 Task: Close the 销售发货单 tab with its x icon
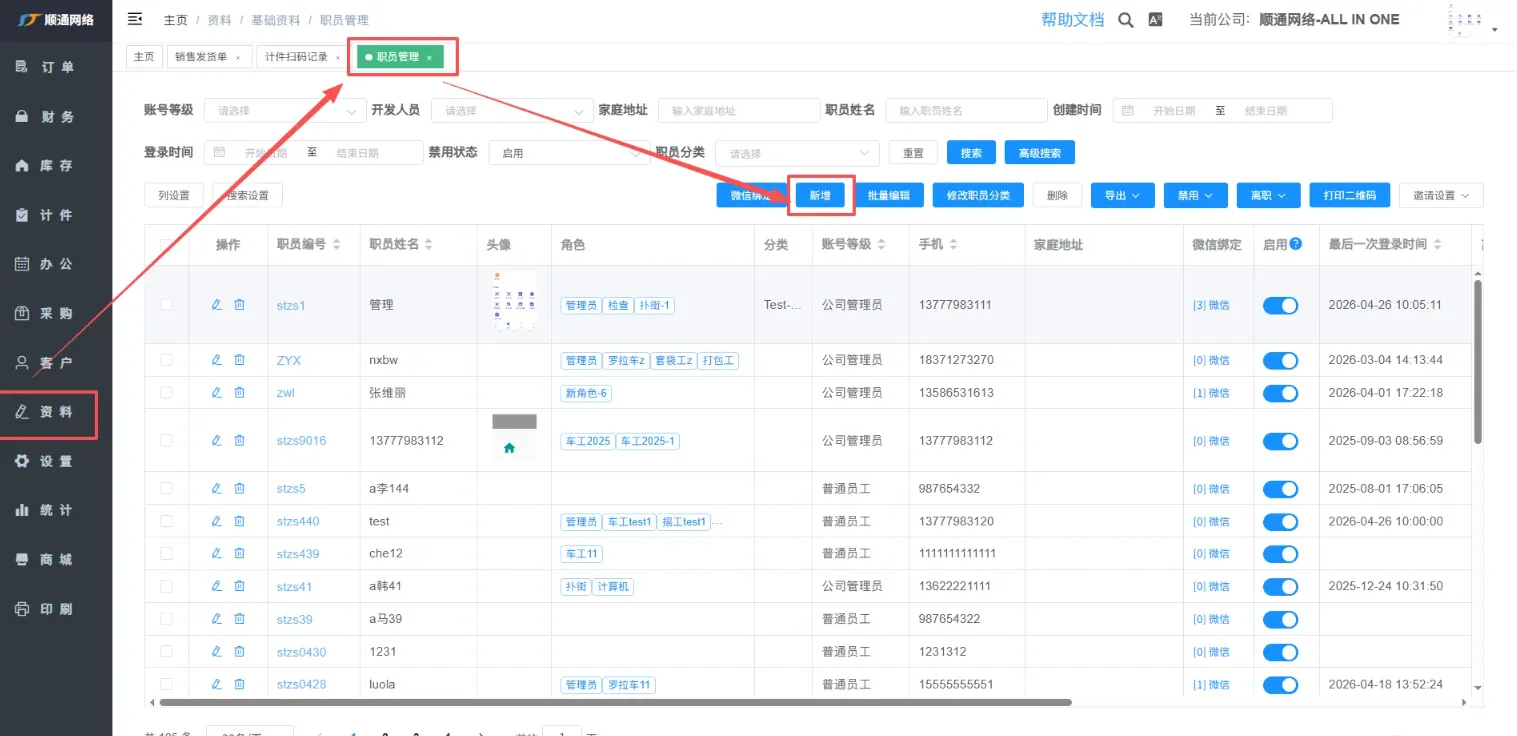click(238, 58)
